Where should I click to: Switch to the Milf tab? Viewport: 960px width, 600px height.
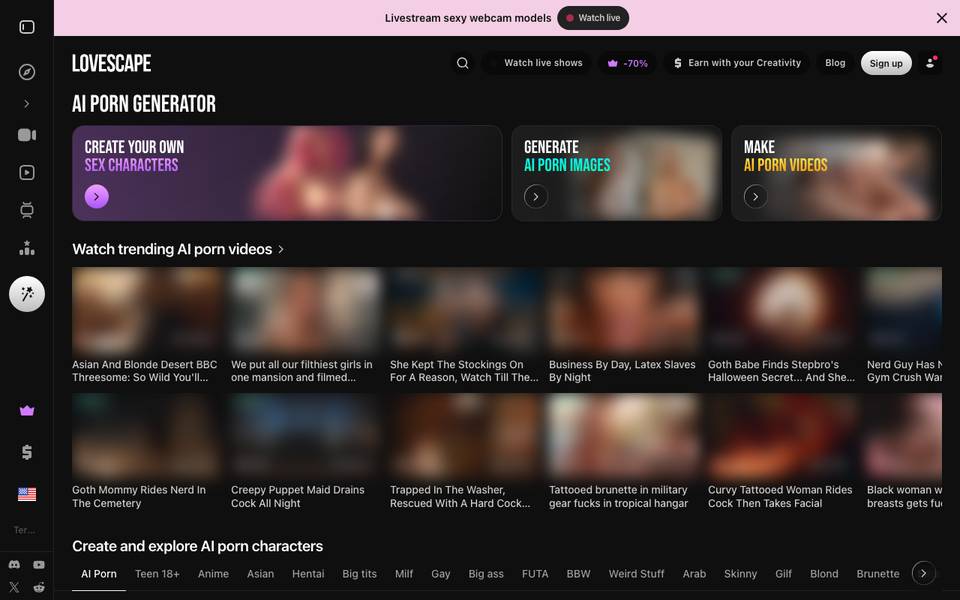click(x=404, y=574)
